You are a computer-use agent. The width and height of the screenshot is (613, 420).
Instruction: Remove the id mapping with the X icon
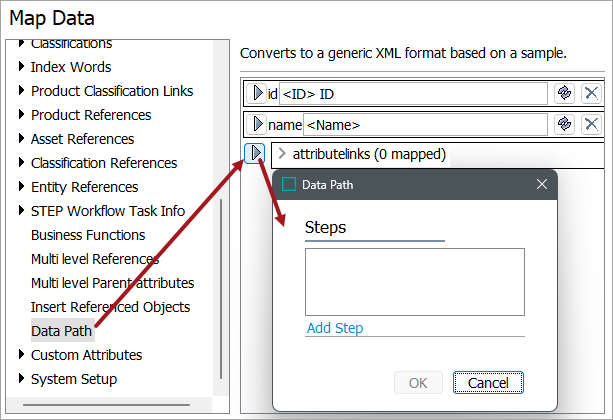pos(591,94)
